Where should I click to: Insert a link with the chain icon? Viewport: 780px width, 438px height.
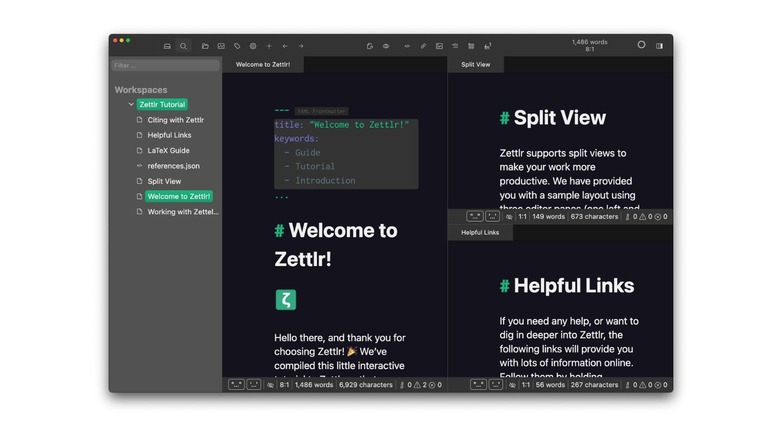(423, 46)
